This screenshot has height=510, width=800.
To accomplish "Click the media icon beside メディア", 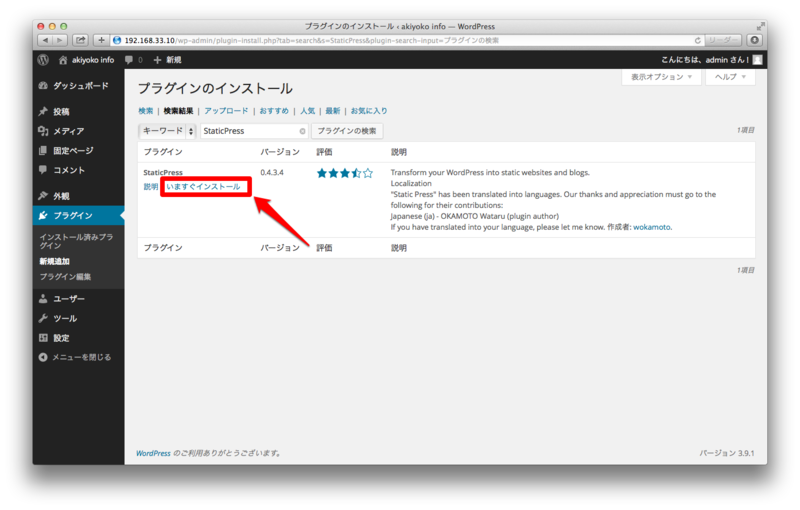I will click(43, 131).
